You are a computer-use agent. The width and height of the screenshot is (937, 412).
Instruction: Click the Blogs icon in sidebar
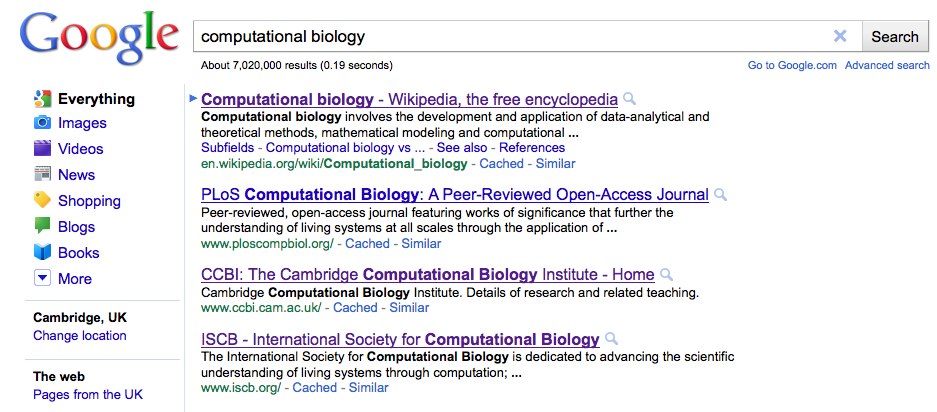click(42, 227)
